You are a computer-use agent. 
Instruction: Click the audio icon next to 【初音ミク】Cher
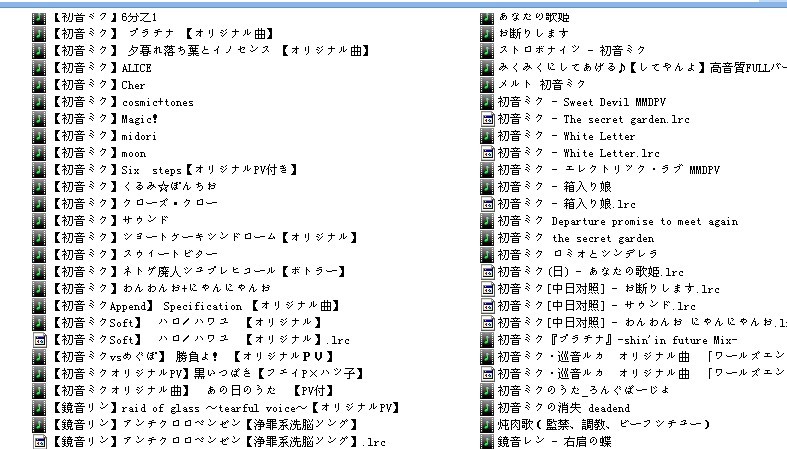tap(39, 85)
